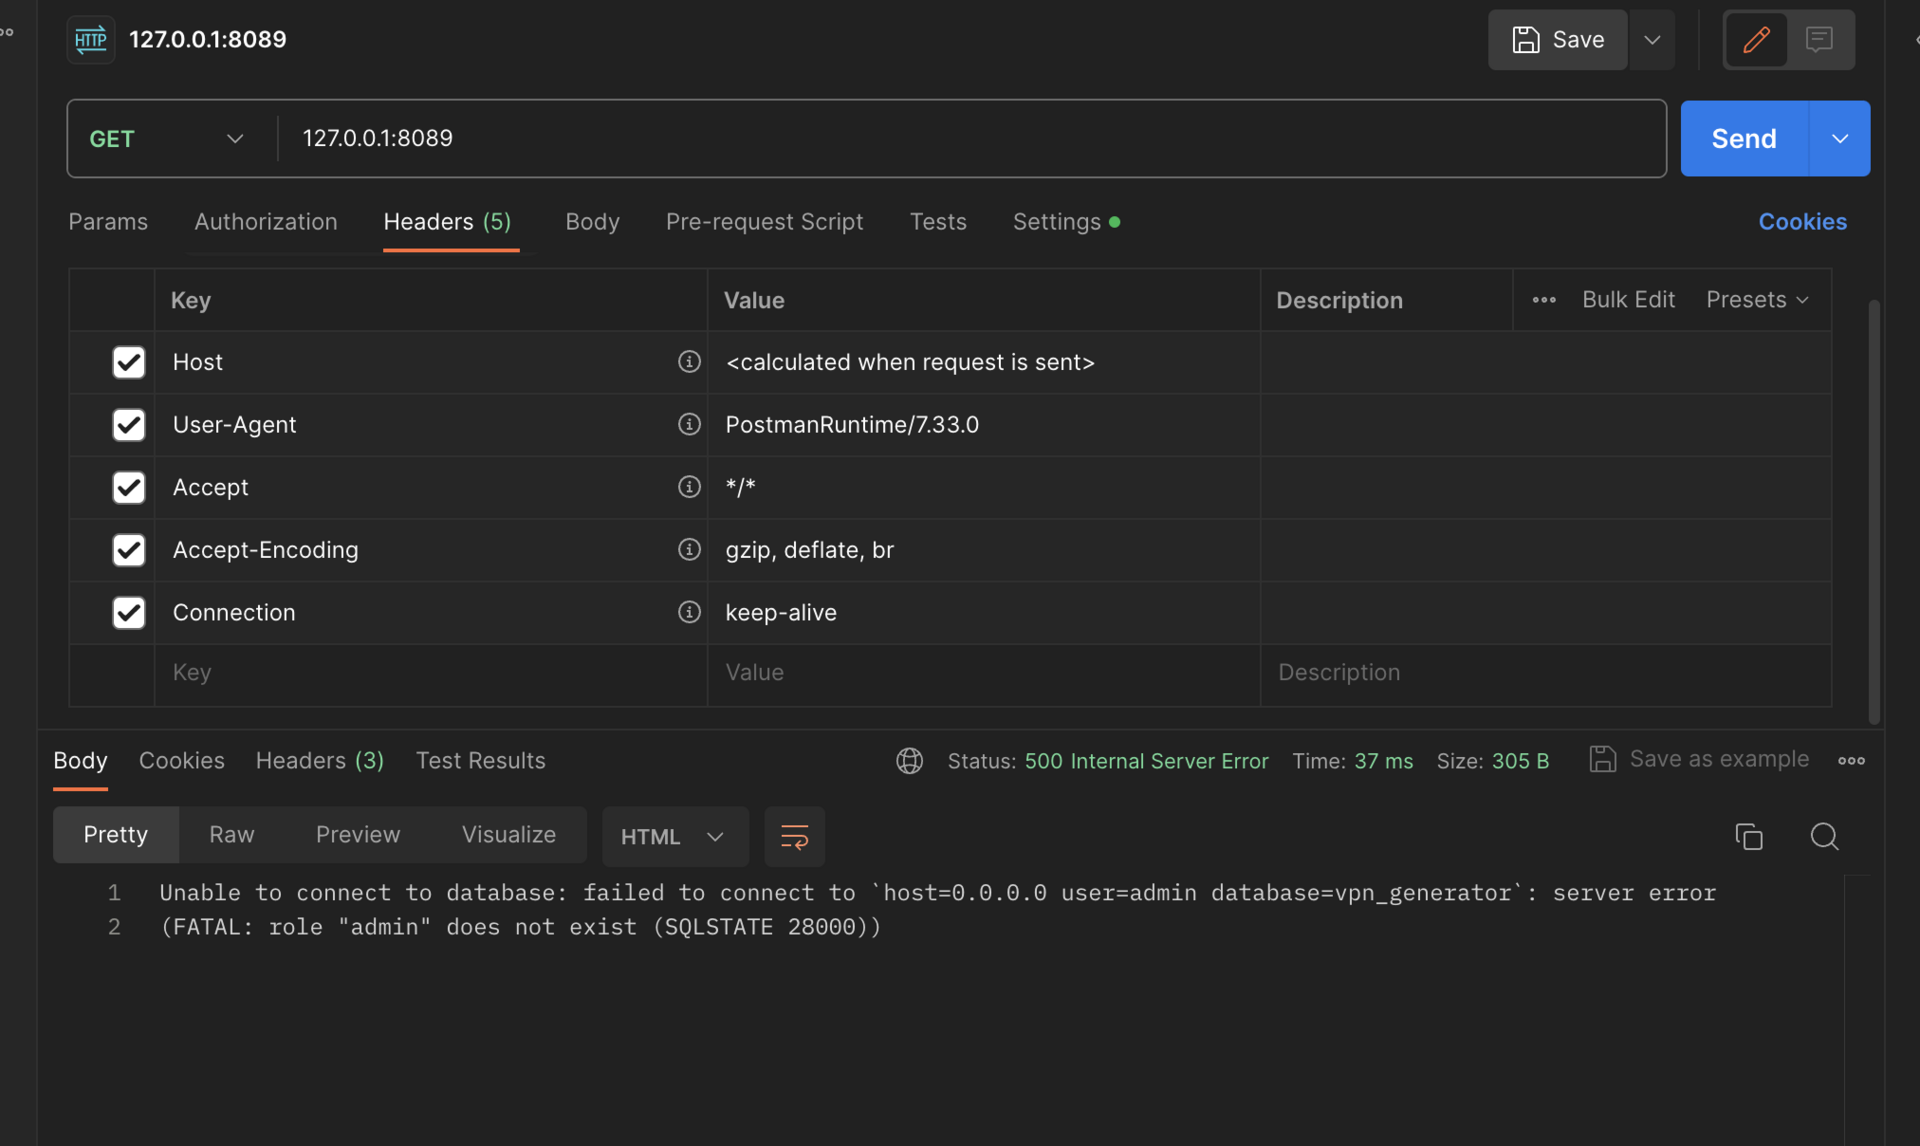Click the empty new header Key field

click(x=431, y=673)
